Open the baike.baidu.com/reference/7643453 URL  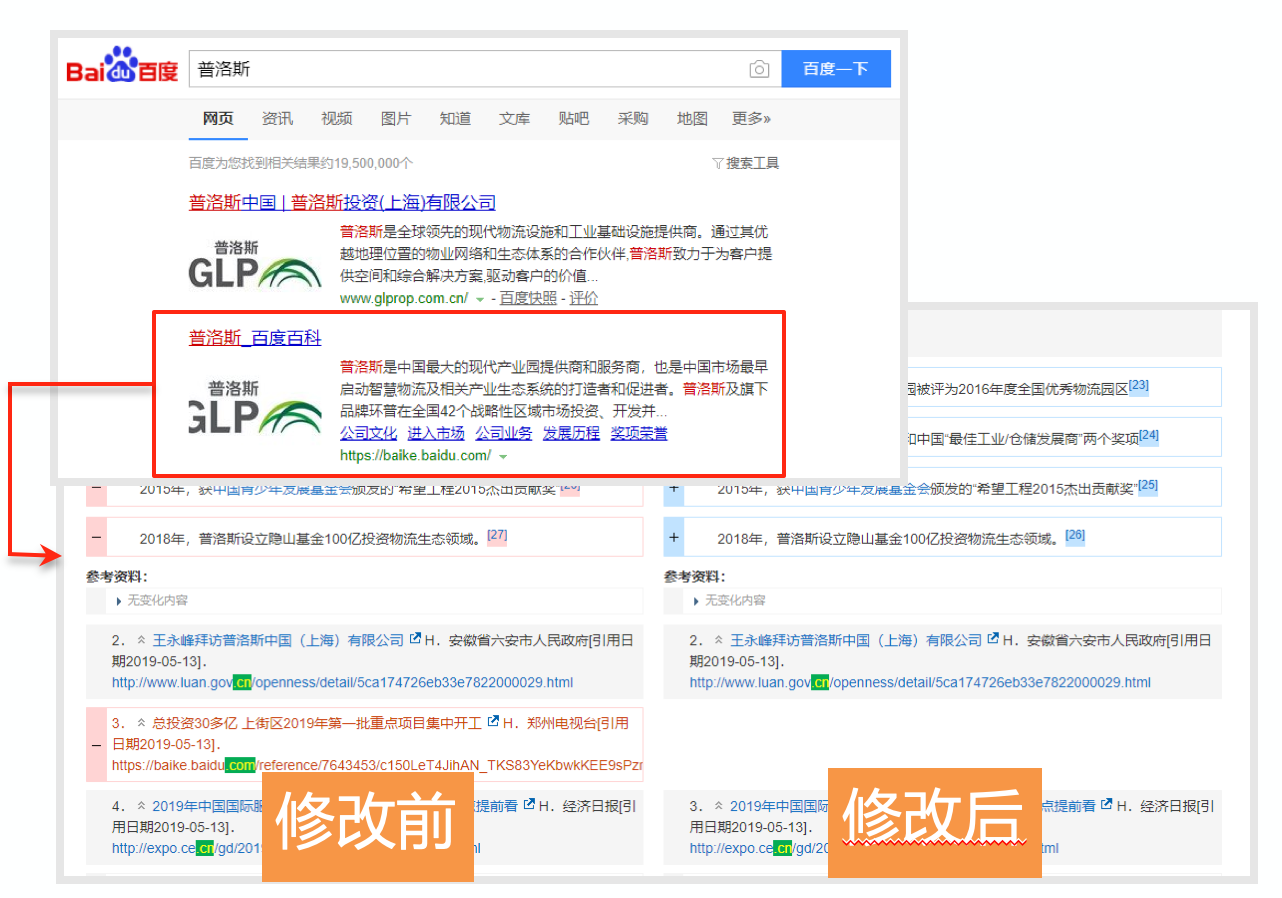[x=377, y=766]
